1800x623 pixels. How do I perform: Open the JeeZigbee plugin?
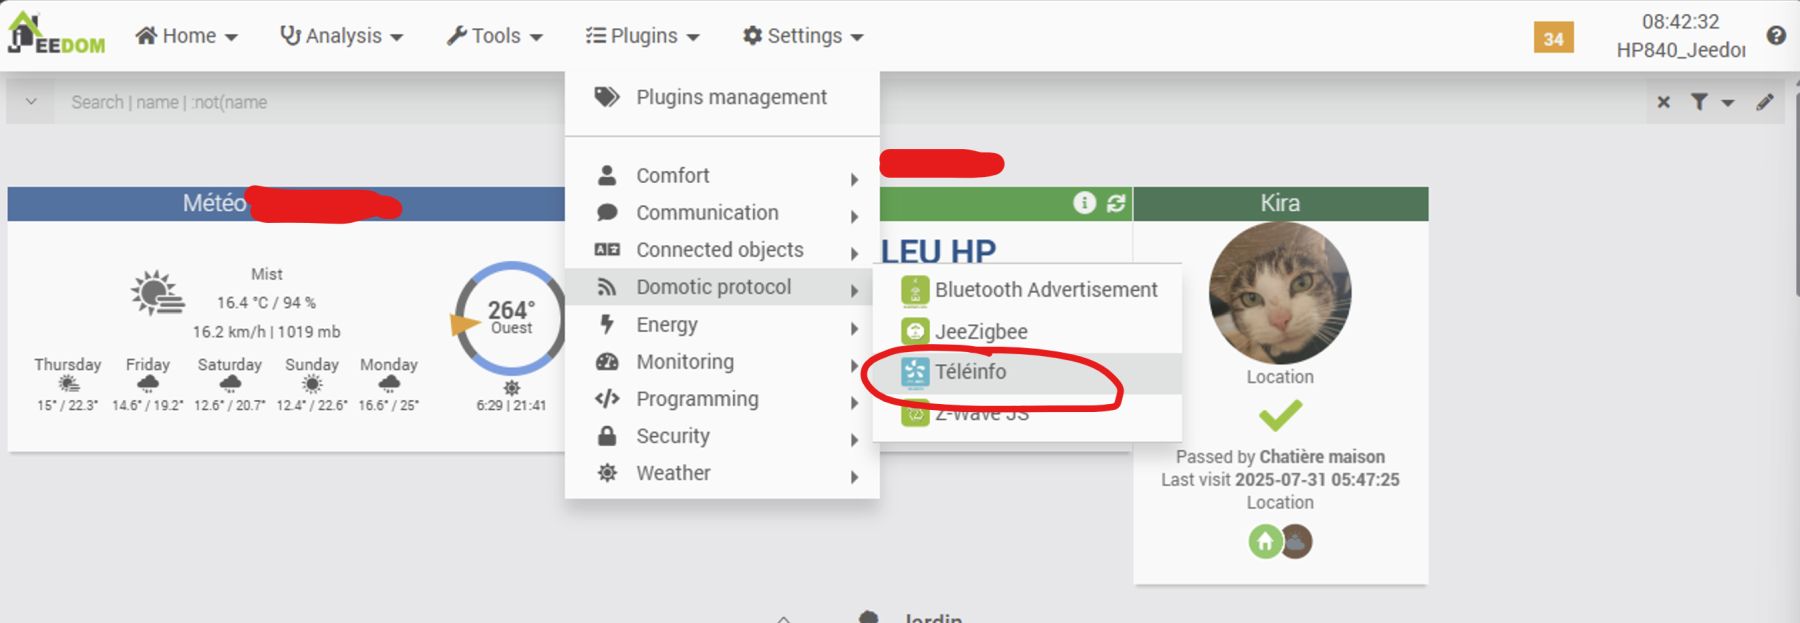click(x=980, y=331)
